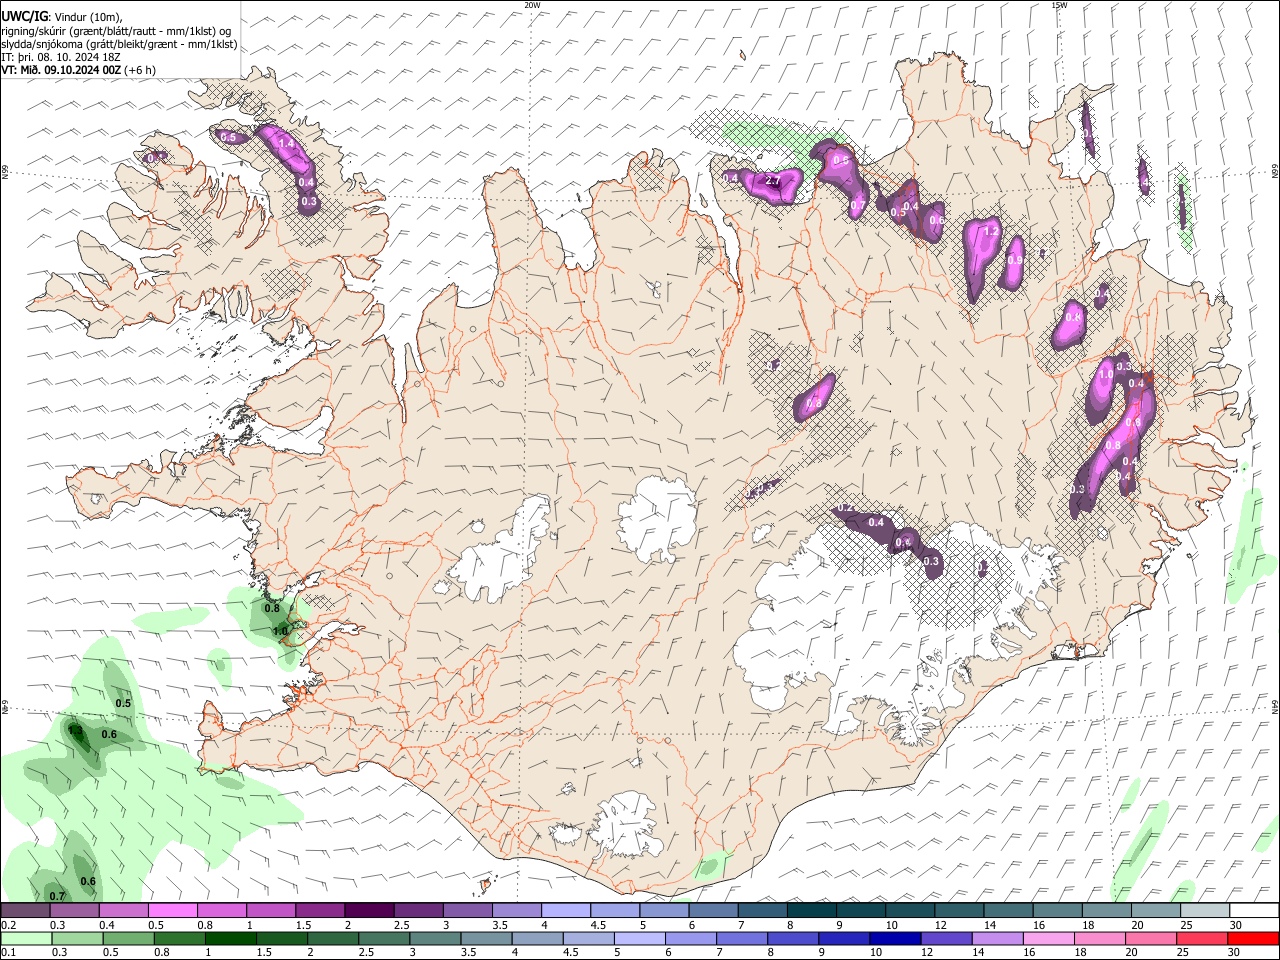Screen dimensions: 1280x960
Task: Click the 2.7 snowfall maximum value
Action: coord(772,181)
